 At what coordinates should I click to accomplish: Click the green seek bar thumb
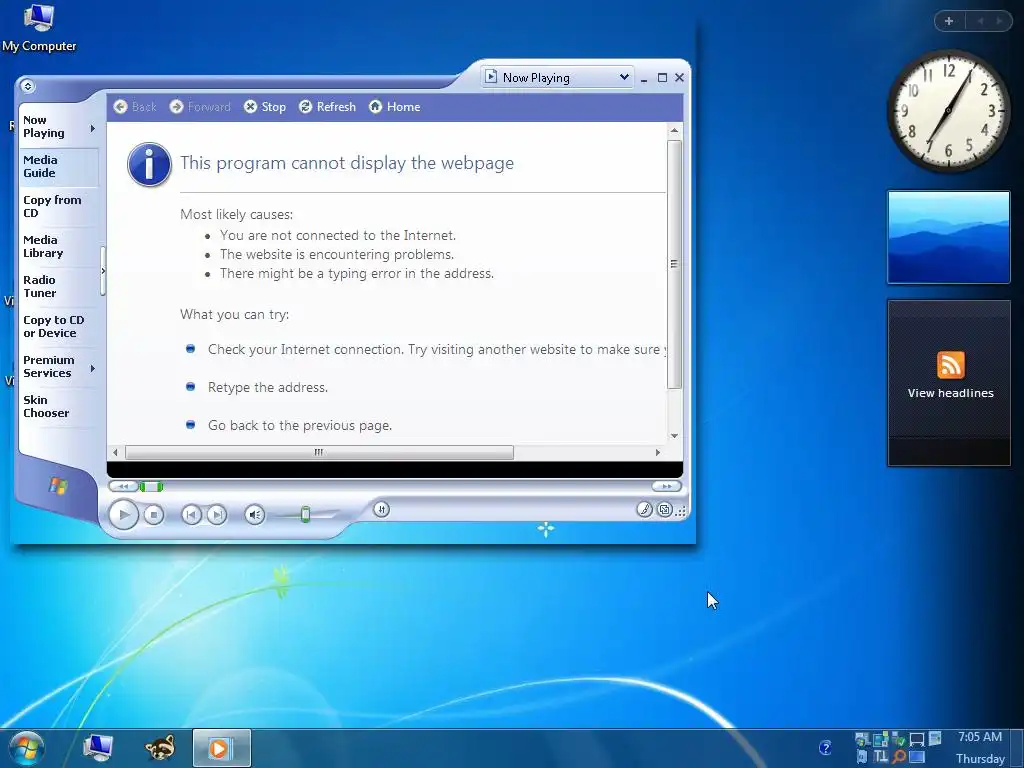click(x=151, y=486)
